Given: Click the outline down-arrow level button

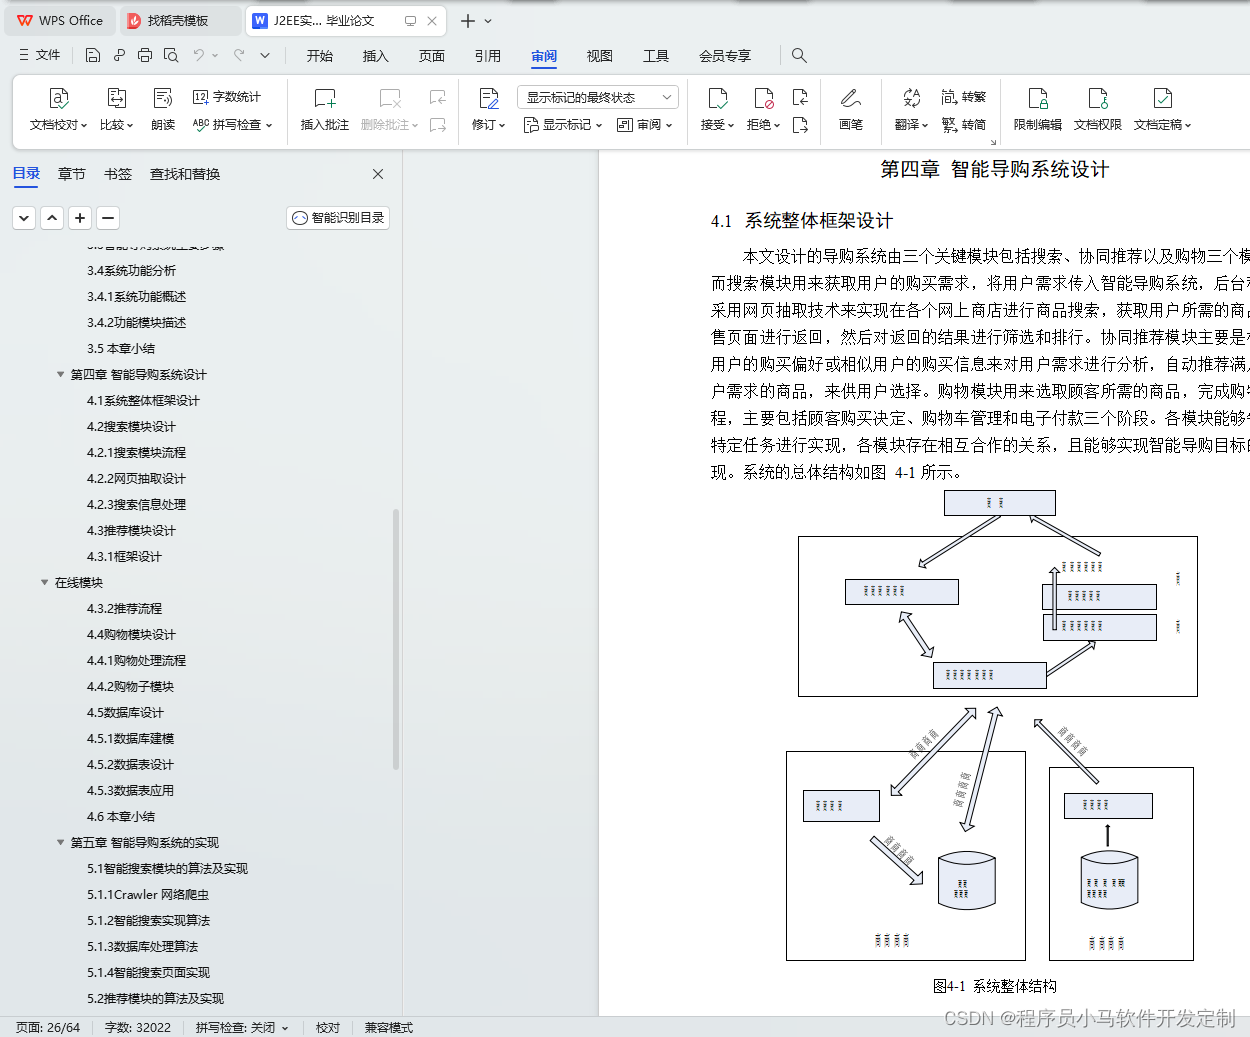Looking at the screenshot, I should pyautogui.click(x=25, y=217).
